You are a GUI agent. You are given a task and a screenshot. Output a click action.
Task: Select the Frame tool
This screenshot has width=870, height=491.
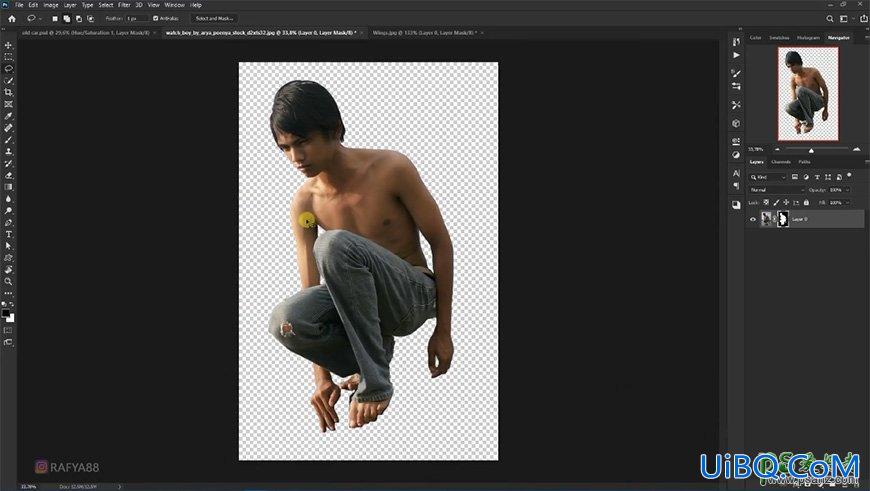(x=8, y=104)
